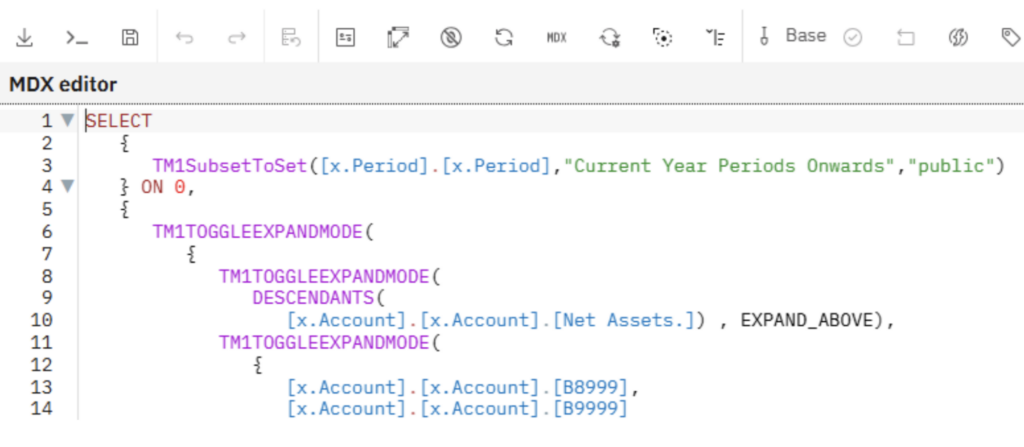
Task: Click the redo arrow
Action: [x=237, y=37]
